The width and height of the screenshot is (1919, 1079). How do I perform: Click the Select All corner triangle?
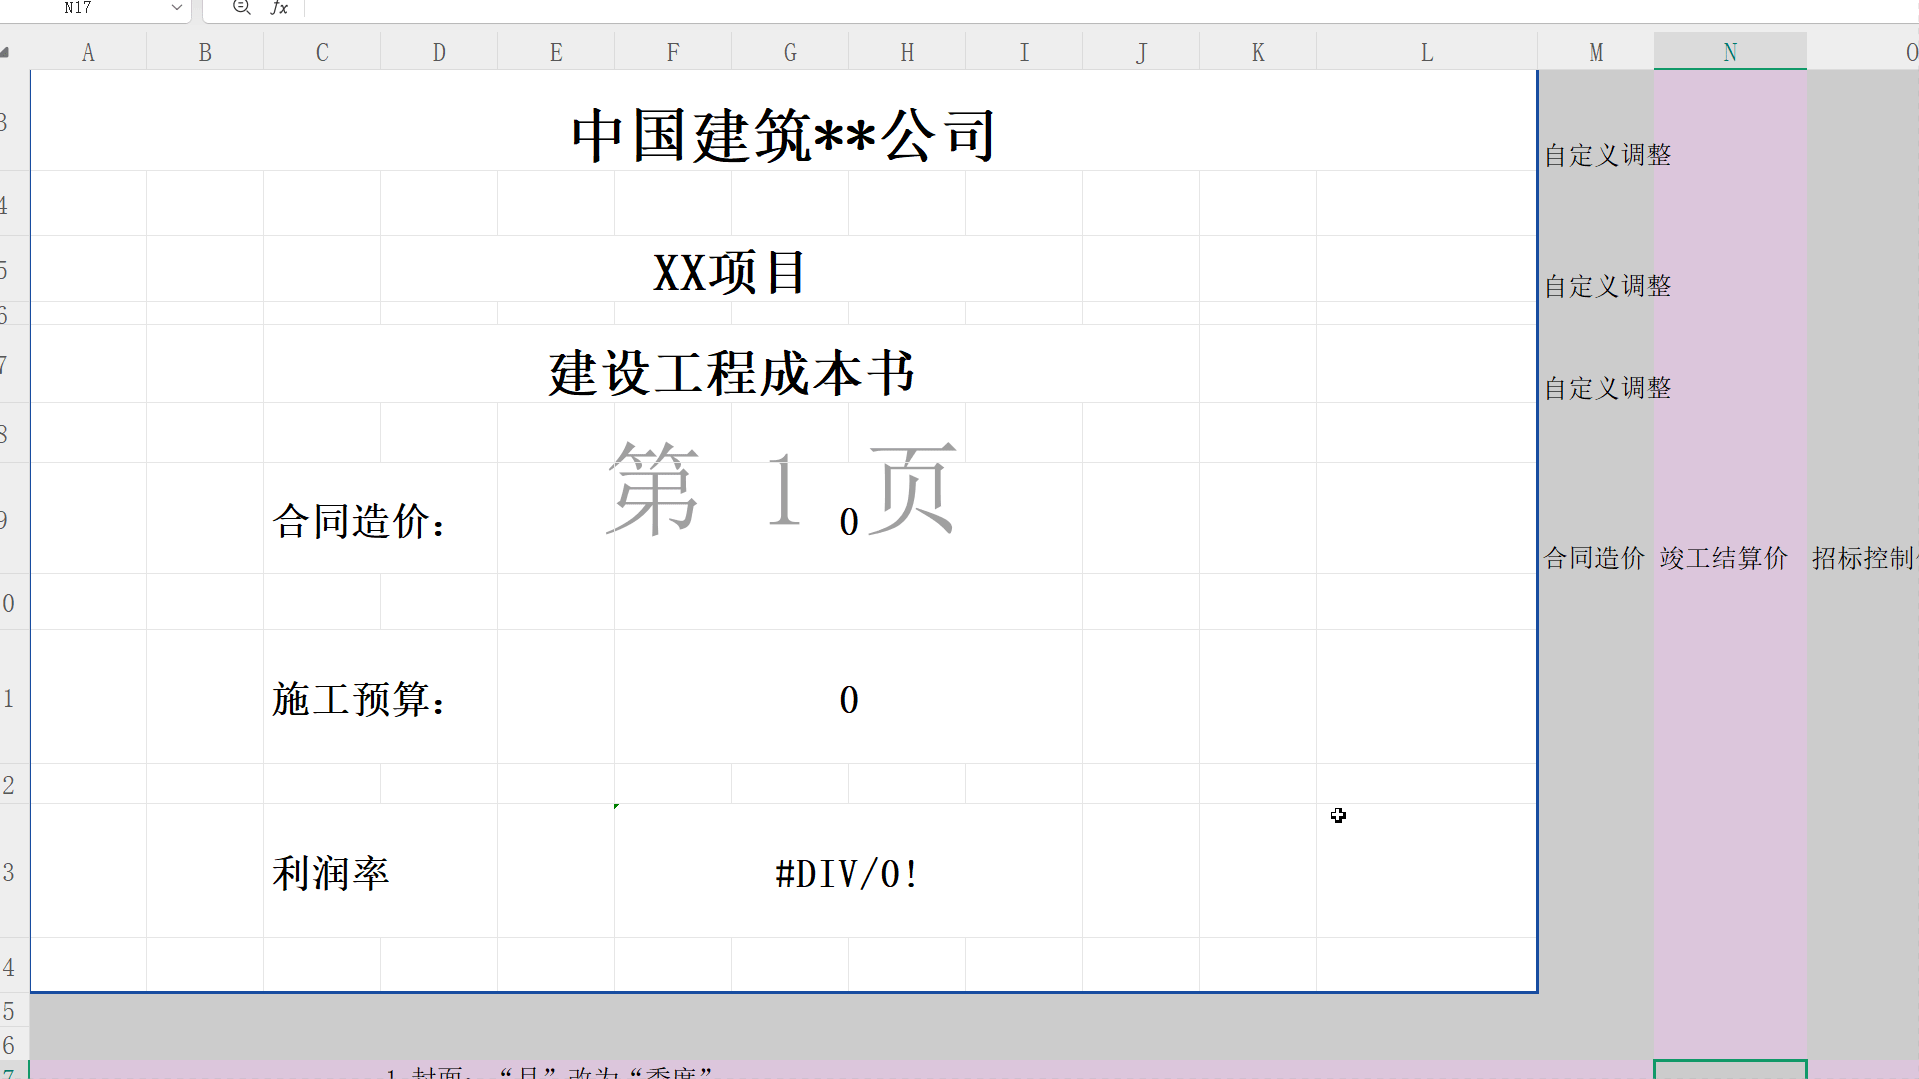5,52
